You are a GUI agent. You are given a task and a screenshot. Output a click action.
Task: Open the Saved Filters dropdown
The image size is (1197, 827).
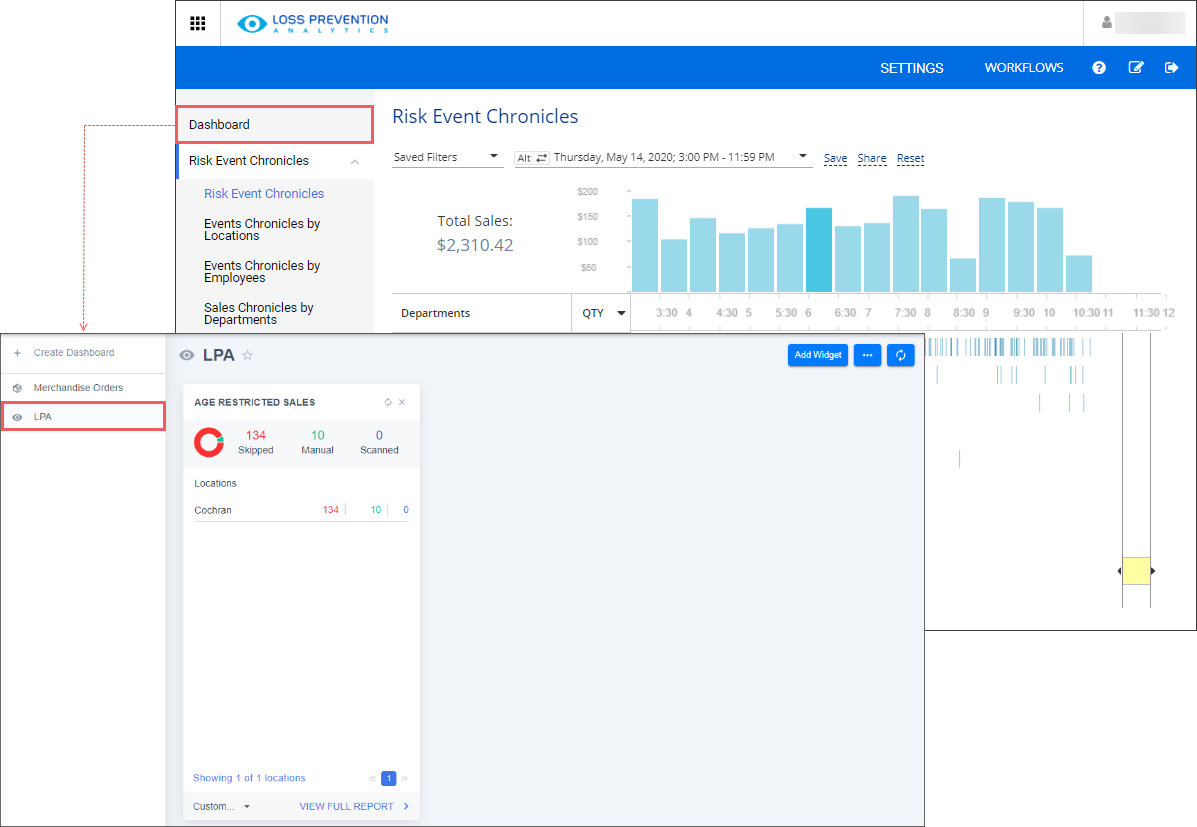point(446,157)
